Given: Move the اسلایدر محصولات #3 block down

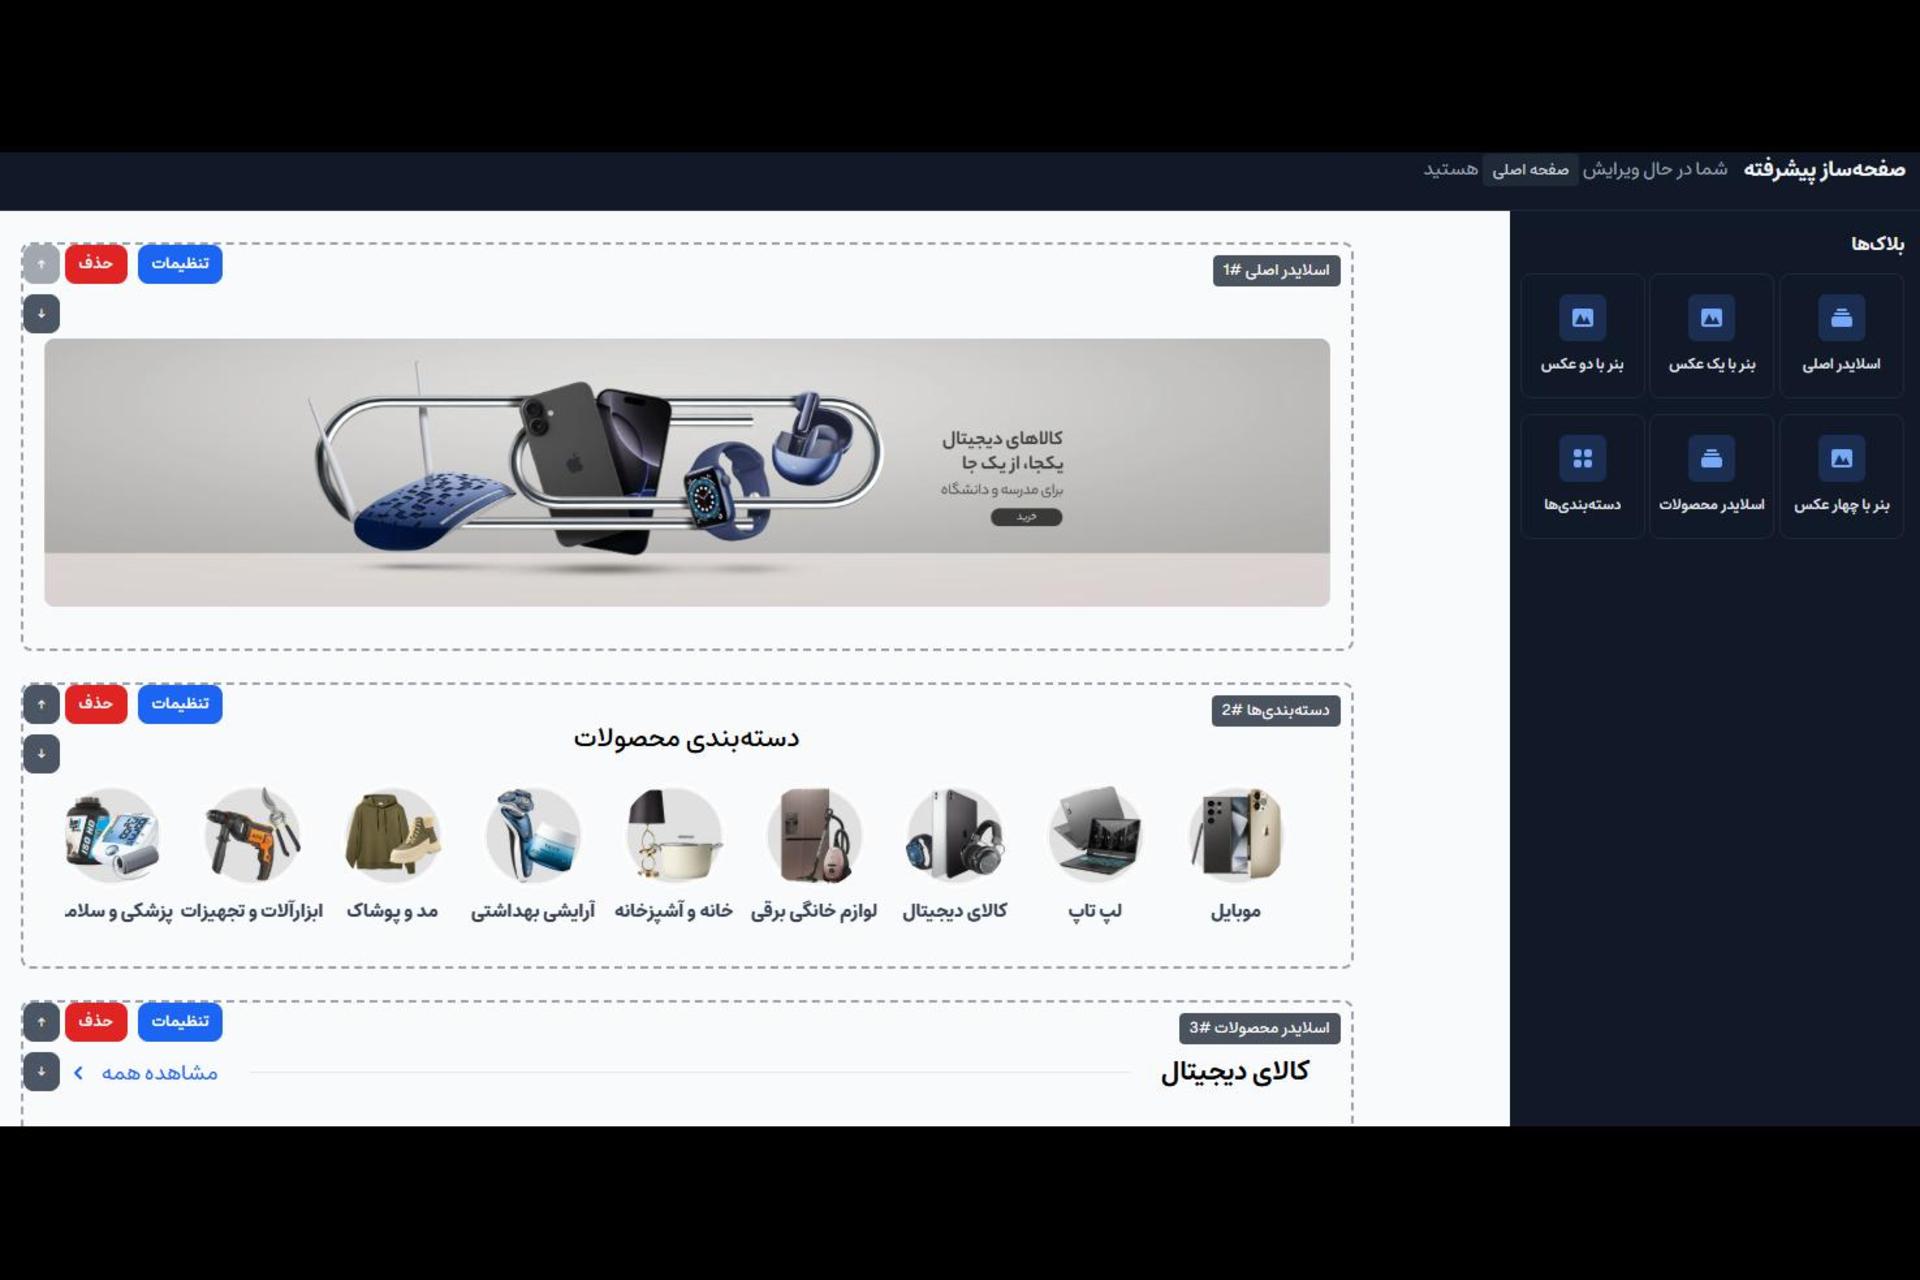Looking at the screenshot, I should 41,1071.
